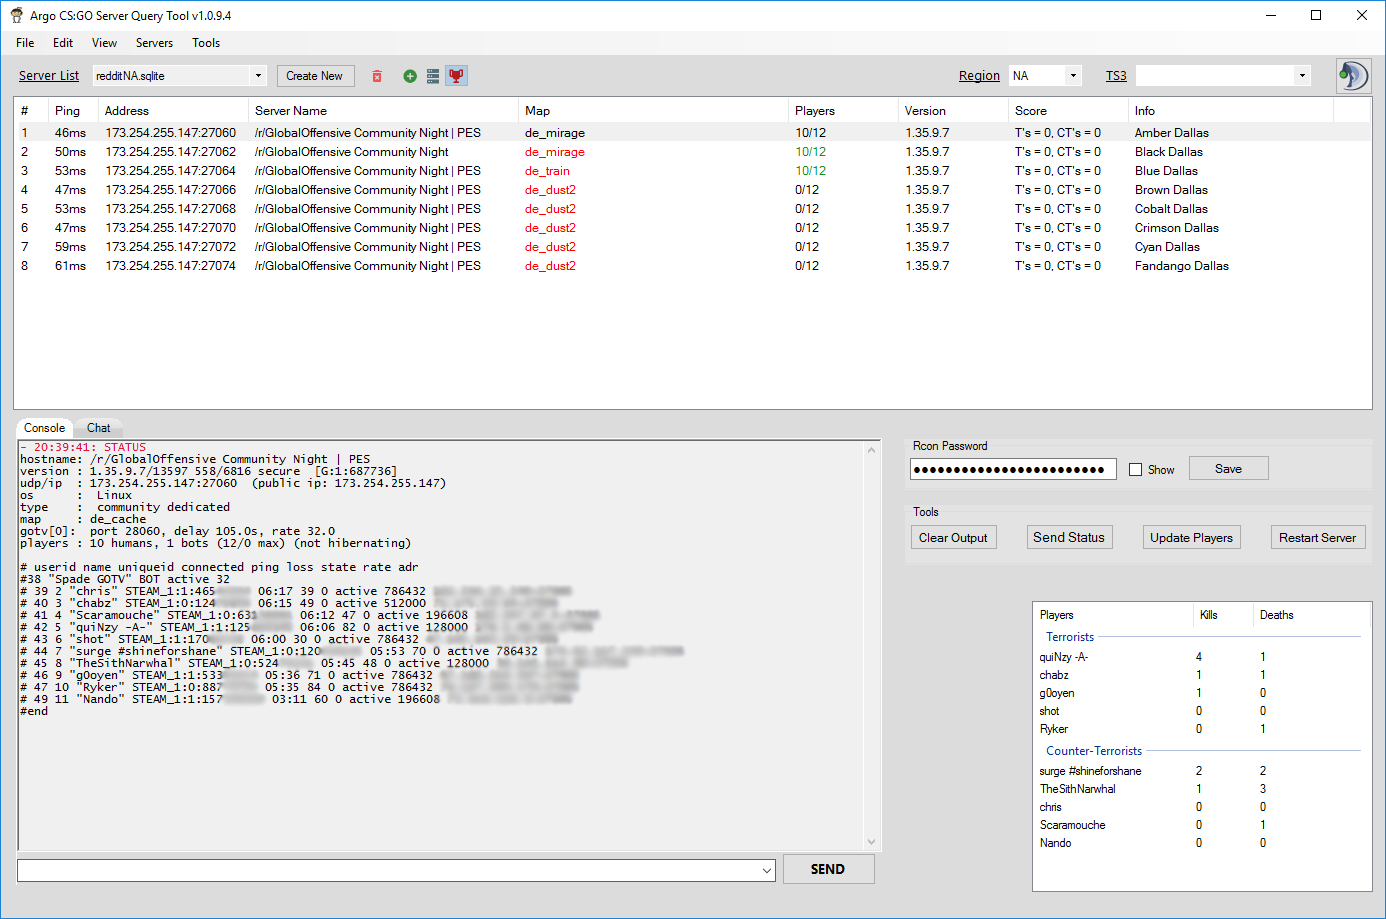
Task: Click the Terrorists group header
Action: pyautogui.click(x=1069, y=637)
